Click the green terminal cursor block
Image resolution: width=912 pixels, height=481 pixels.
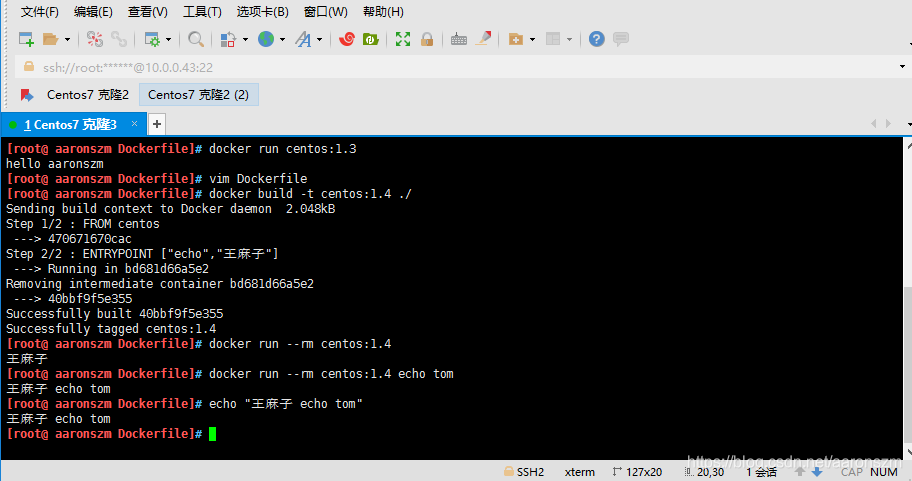click(212, 434)
